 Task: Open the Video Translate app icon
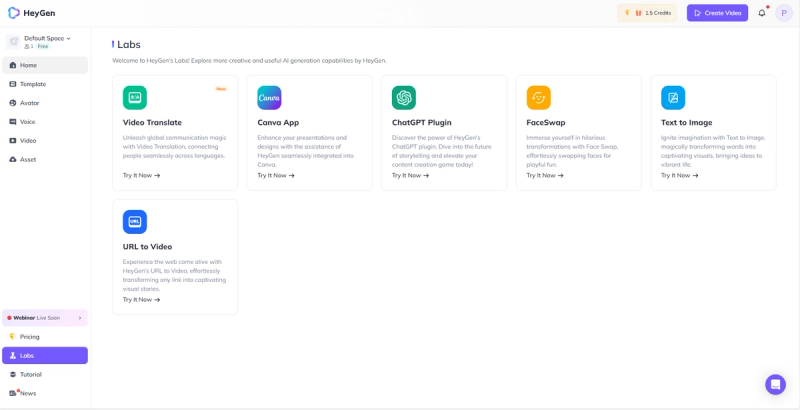click(x=135, y=97)
